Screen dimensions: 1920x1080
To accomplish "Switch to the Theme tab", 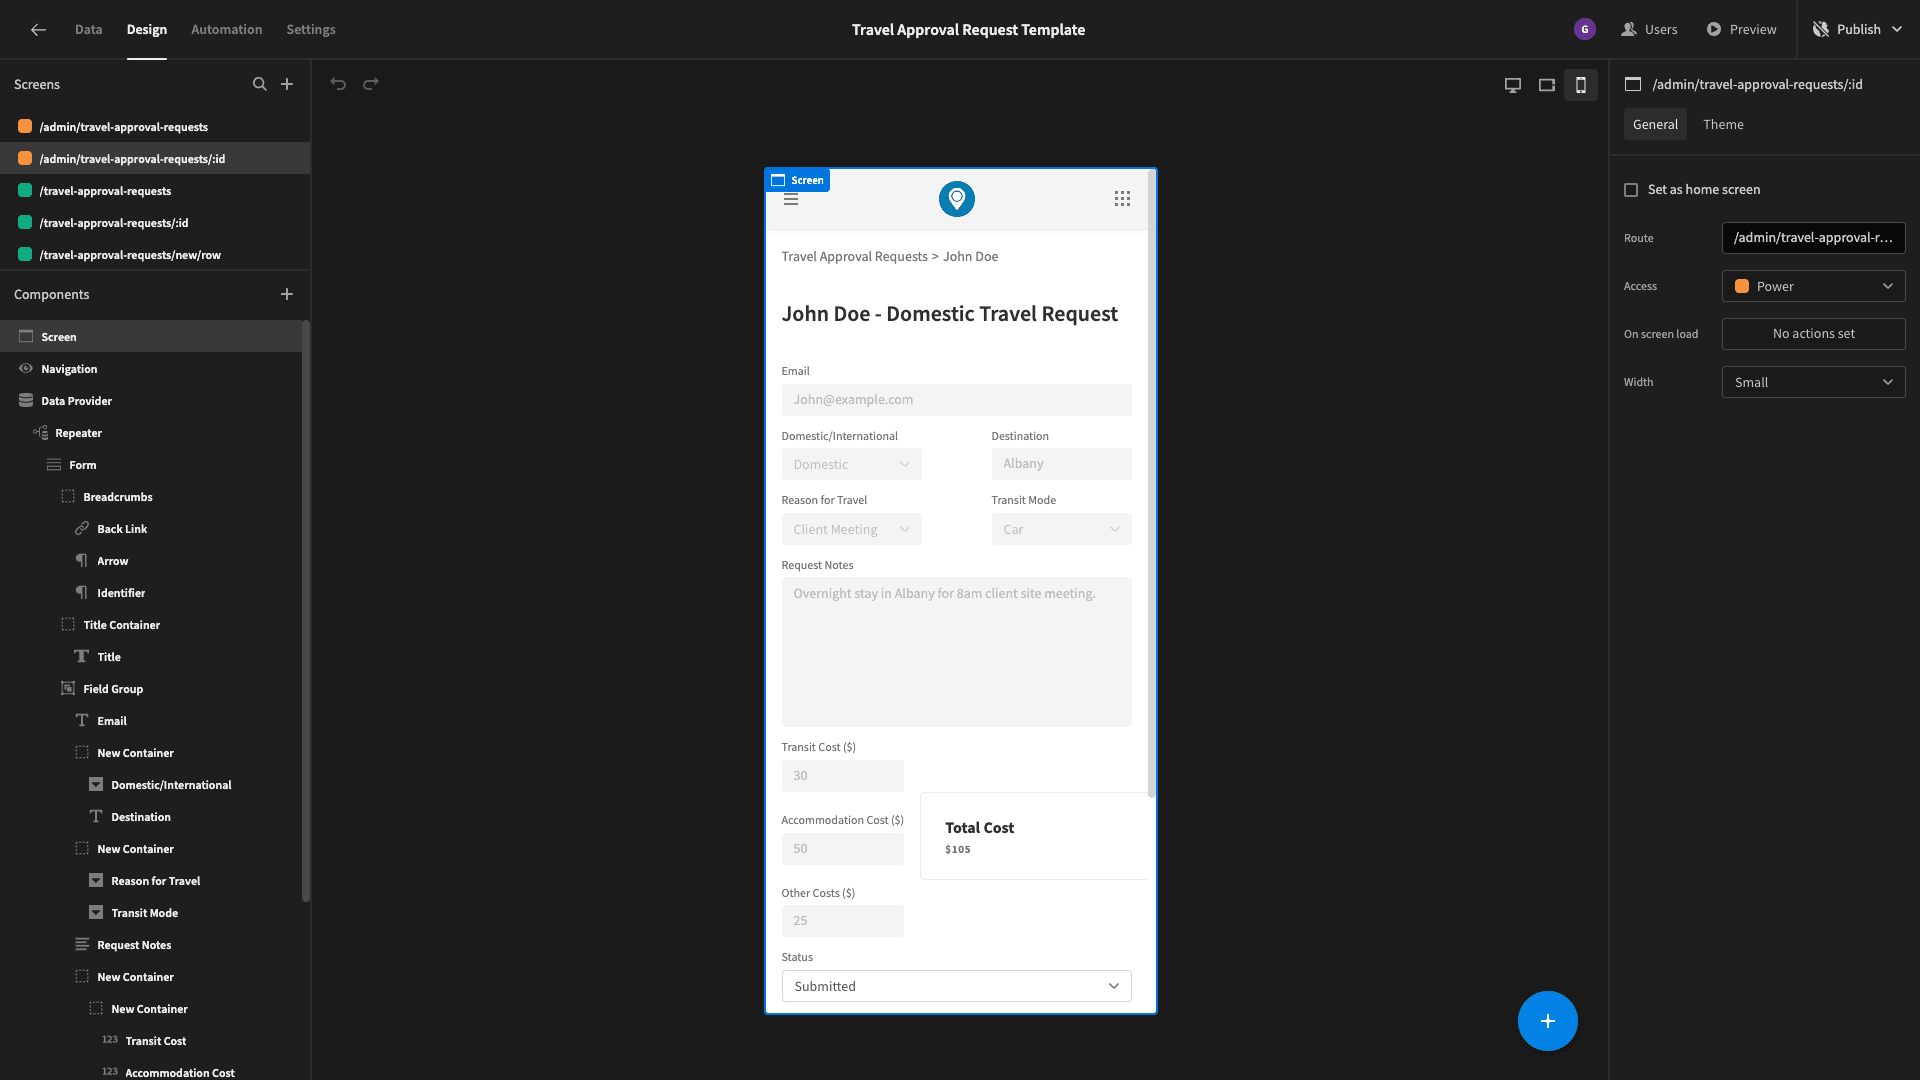I will 1724,124.
